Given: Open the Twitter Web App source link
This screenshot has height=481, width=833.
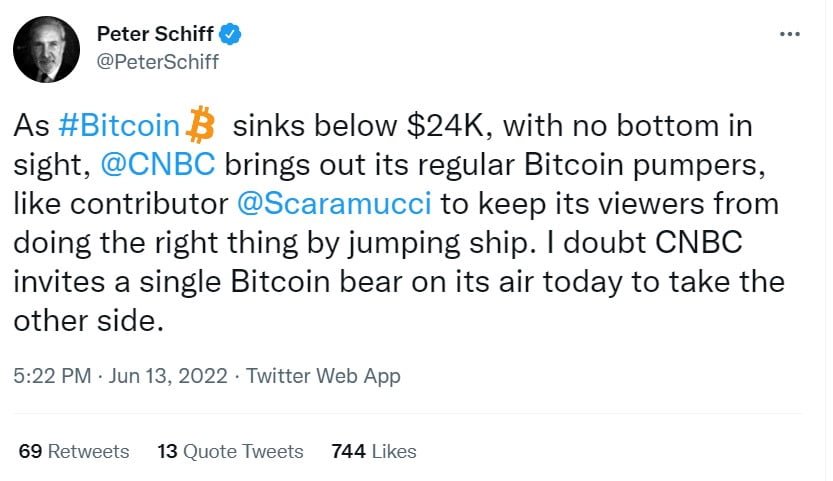Looking at the screenshot, I should pos(323,376).
